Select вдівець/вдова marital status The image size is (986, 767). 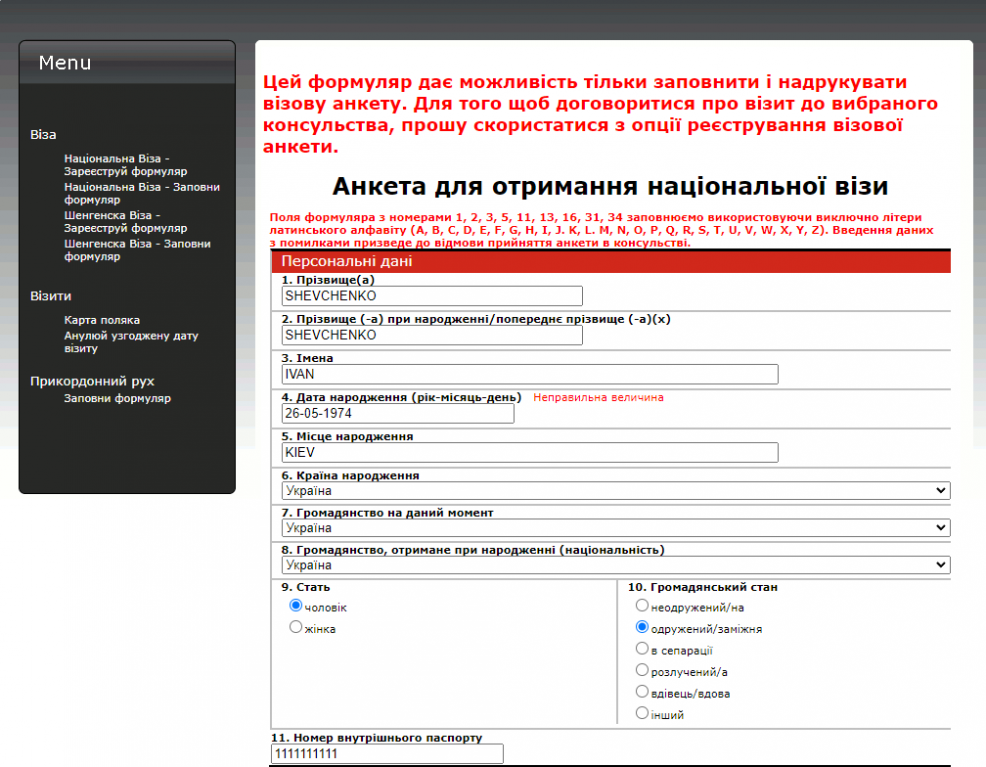[x=641, y=692]
